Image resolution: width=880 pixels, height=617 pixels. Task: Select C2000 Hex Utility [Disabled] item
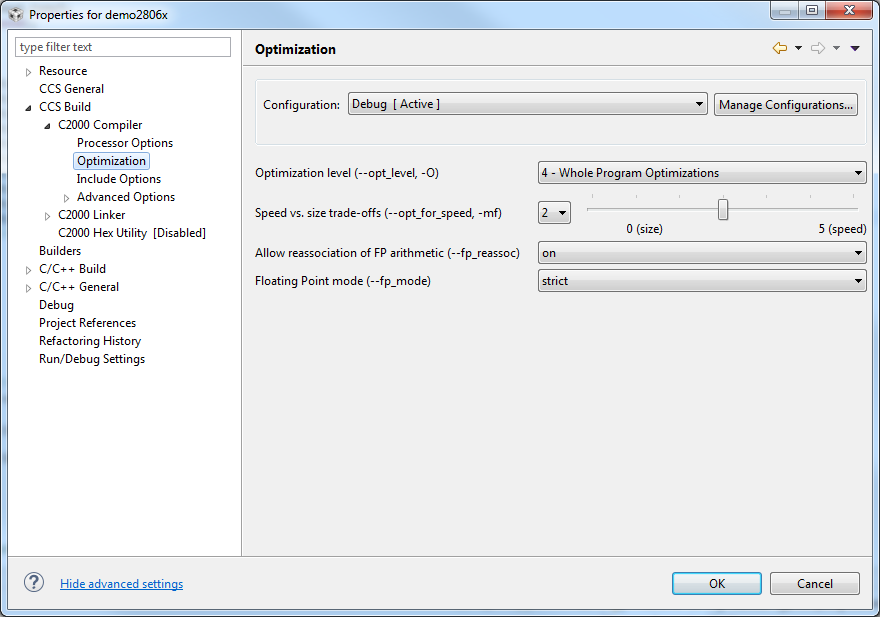point(132,232)
